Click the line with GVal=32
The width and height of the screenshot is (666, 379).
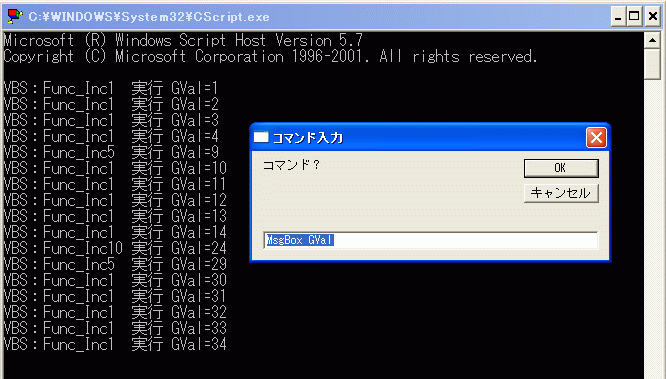tap(115, 312)
